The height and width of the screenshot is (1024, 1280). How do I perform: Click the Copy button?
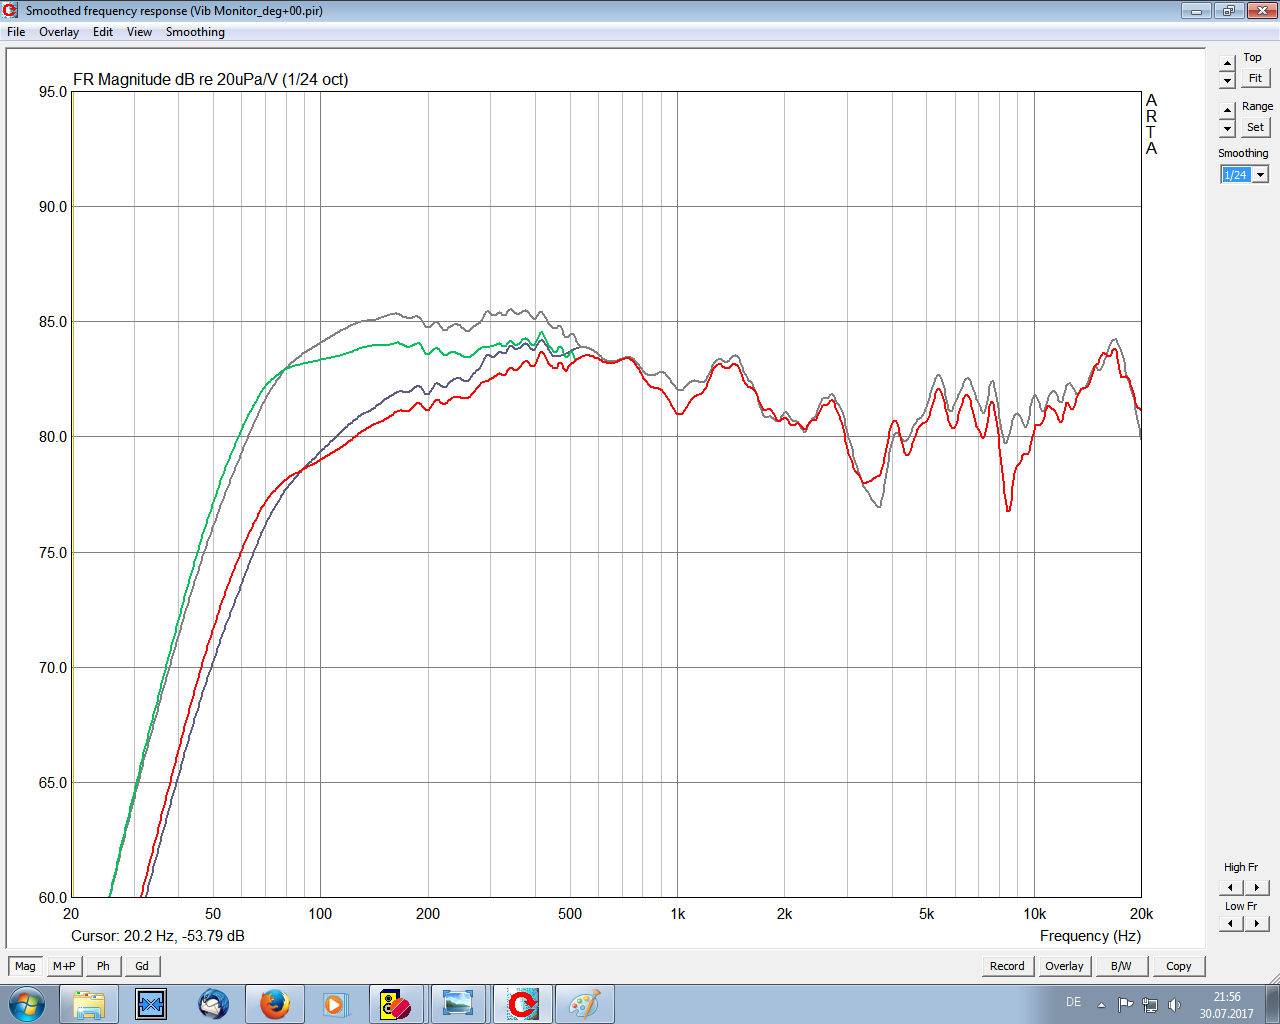(1178, 966)
